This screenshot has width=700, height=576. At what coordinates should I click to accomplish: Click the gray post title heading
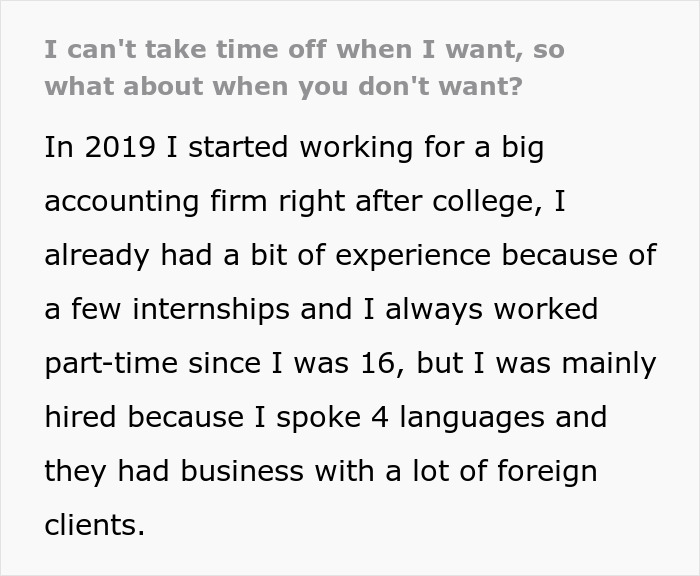tap(304, 66)
